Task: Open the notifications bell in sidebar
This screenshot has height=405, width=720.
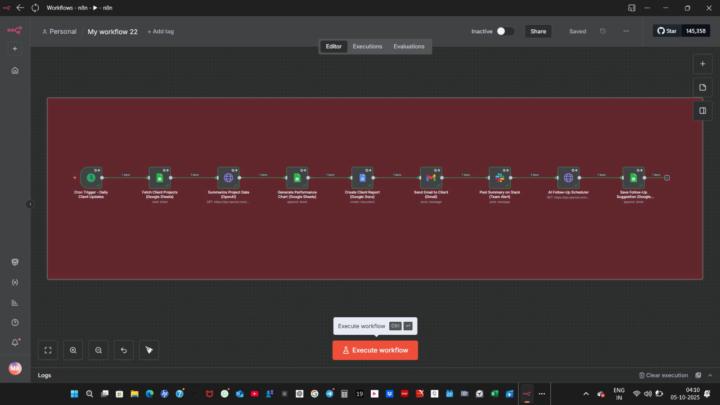Action: 15,343
